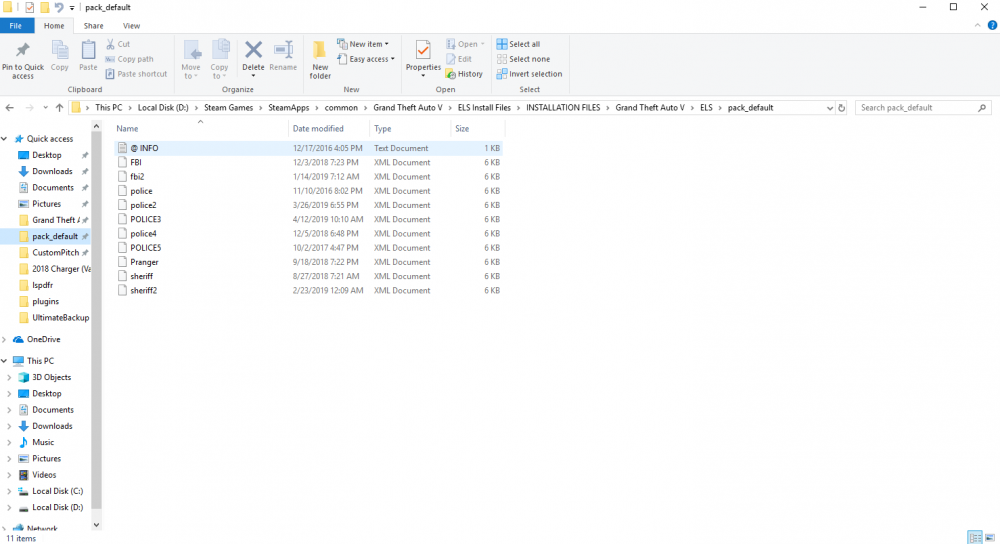
Task: Collapse the ribbon with the chevron
Action: 978,26
